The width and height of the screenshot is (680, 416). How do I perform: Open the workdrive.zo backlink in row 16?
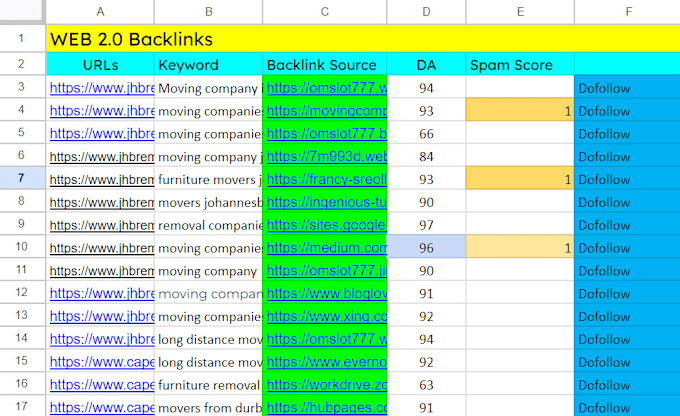pyautogui.click(x=327, y=385)
